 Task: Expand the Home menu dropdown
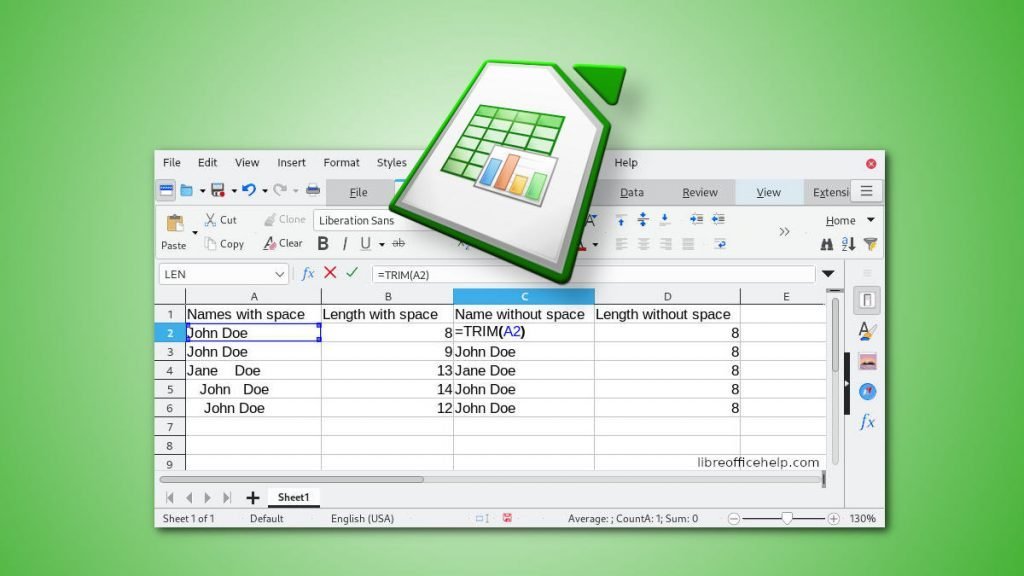[871, 220]
